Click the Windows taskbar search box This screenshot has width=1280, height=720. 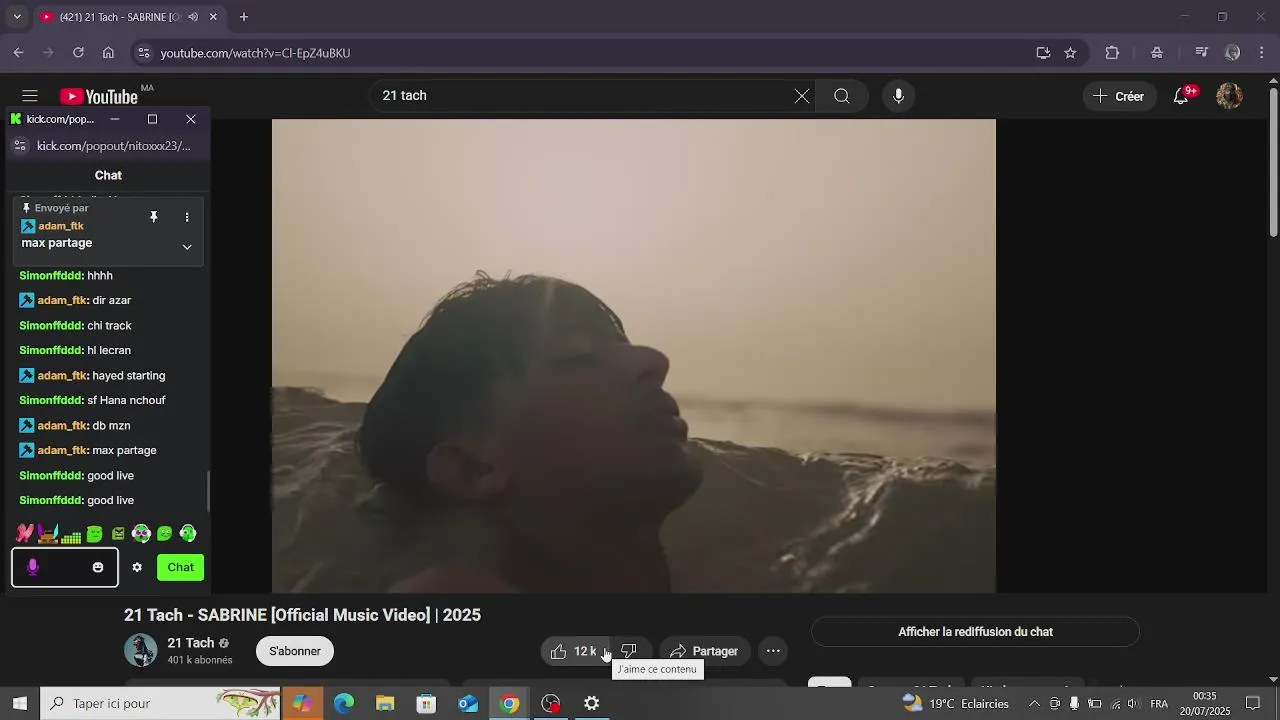pyautogui.click(x=161, y=703)
